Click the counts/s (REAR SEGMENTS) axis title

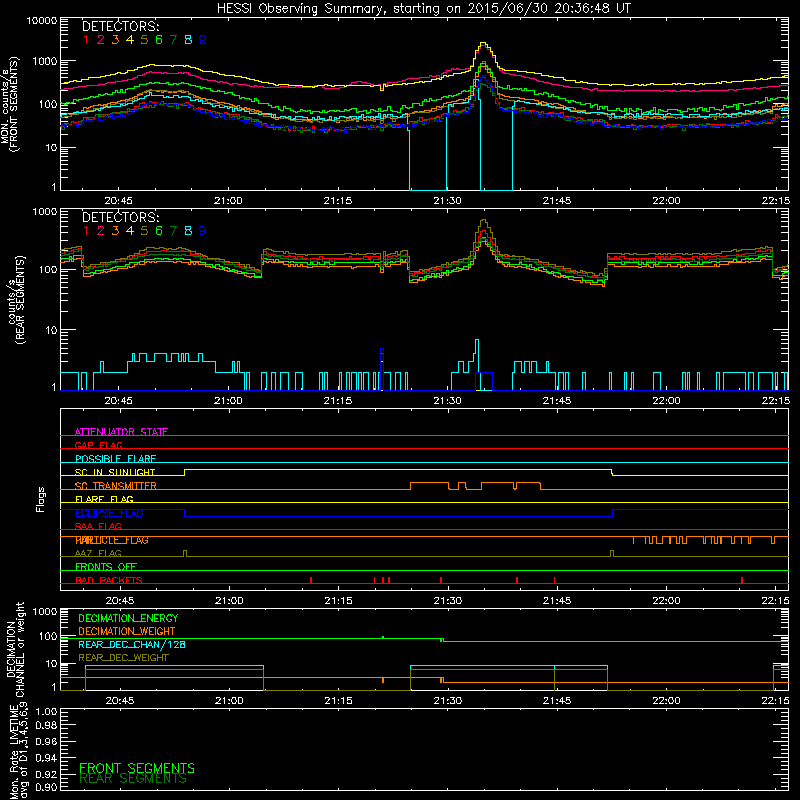coord(16,300)
